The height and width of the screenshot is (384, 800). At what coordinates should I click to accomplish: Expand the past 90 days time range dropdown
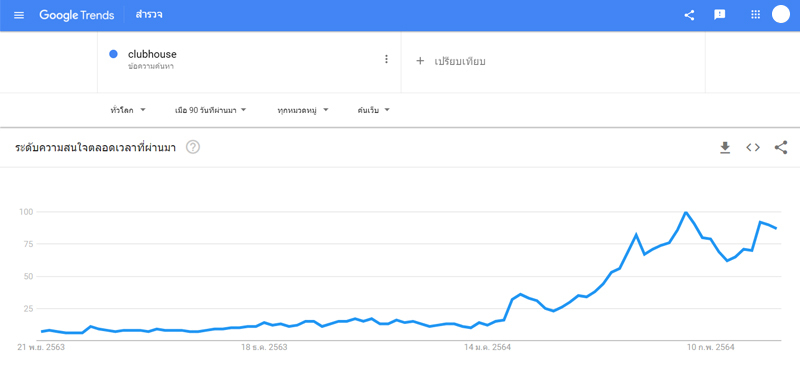(211, 110)
